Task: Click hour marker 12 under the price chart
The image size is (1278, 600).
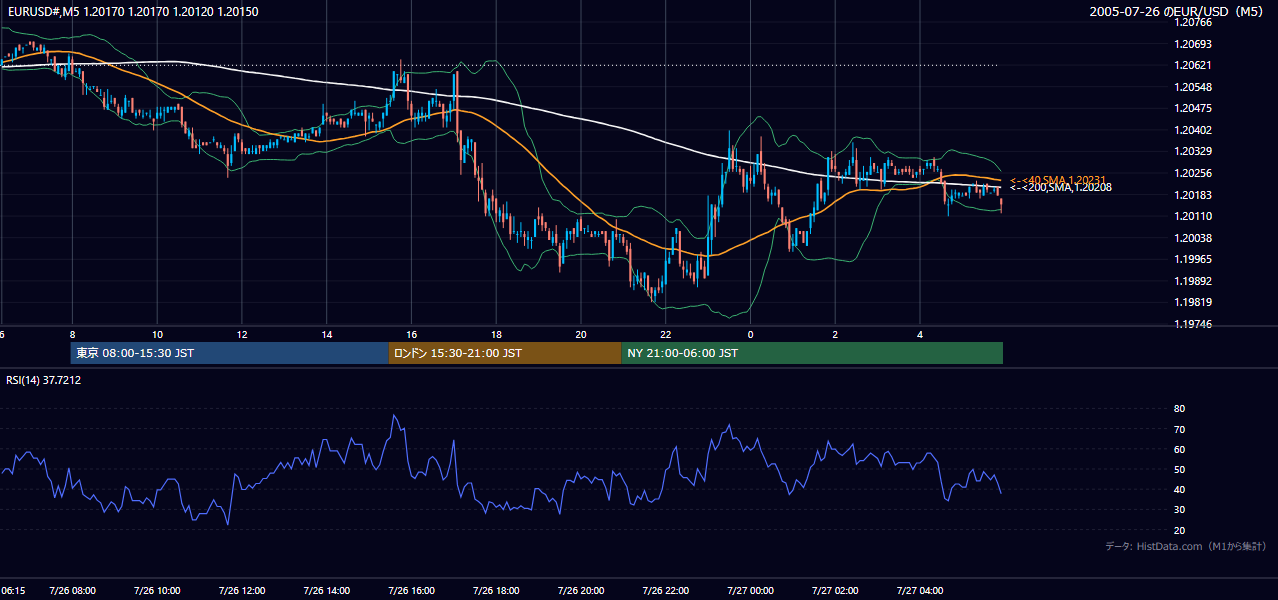Action: coord(242,334)
